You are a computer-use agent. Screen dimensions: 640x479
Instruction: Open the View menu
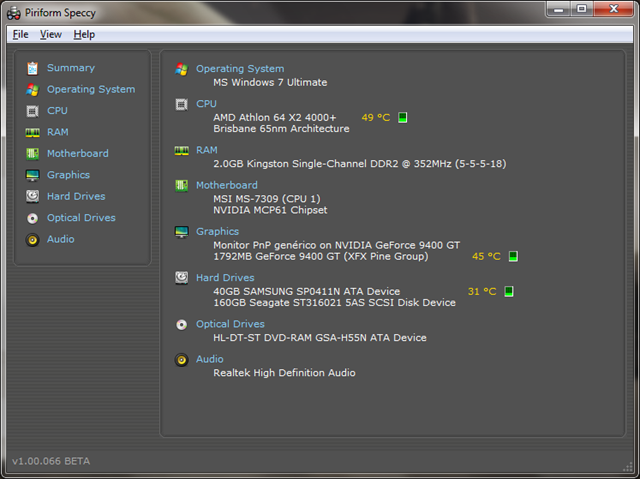click(51, 34)
